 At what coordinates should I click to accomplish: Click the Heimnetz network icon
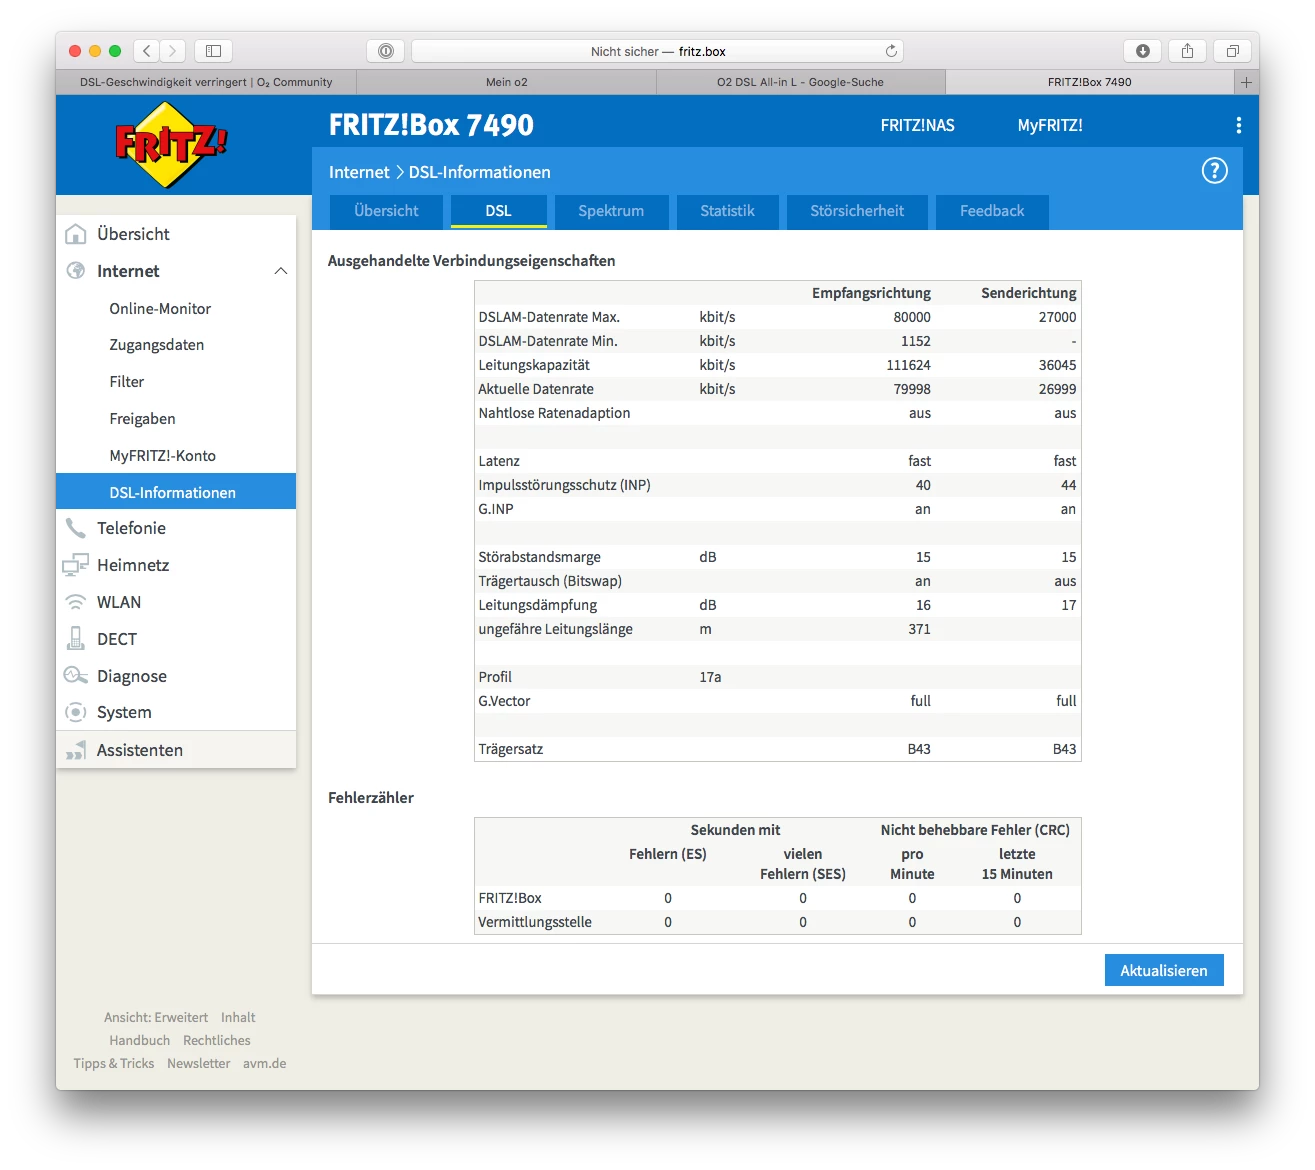click(x=75, y=565)
